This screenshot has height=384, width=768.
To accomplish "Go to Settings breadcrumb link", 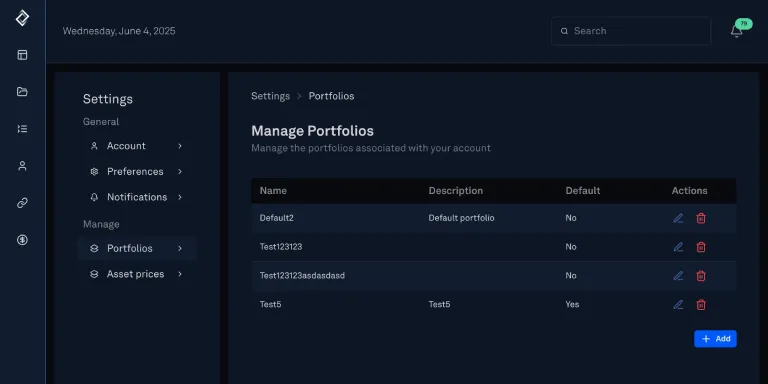I will (270, 96).
